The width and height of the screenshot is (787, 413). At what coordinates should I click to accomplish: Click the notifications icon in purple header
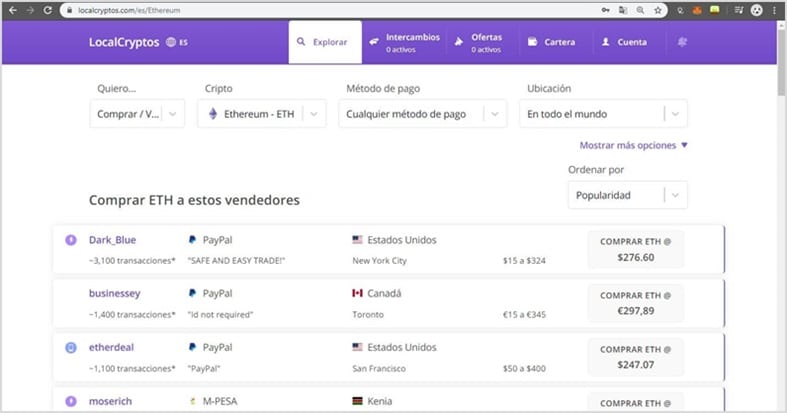click(682, 42)
